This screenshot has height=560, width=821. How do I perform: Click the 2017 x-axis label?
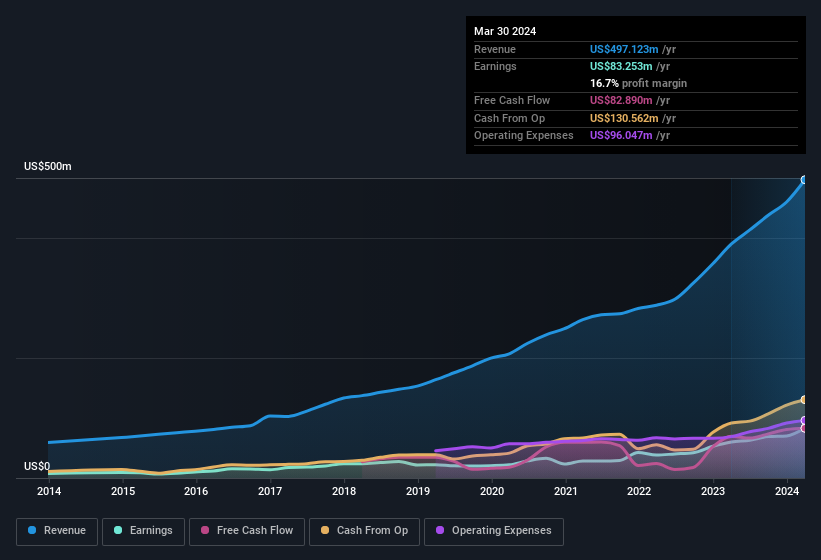[270, 491]
